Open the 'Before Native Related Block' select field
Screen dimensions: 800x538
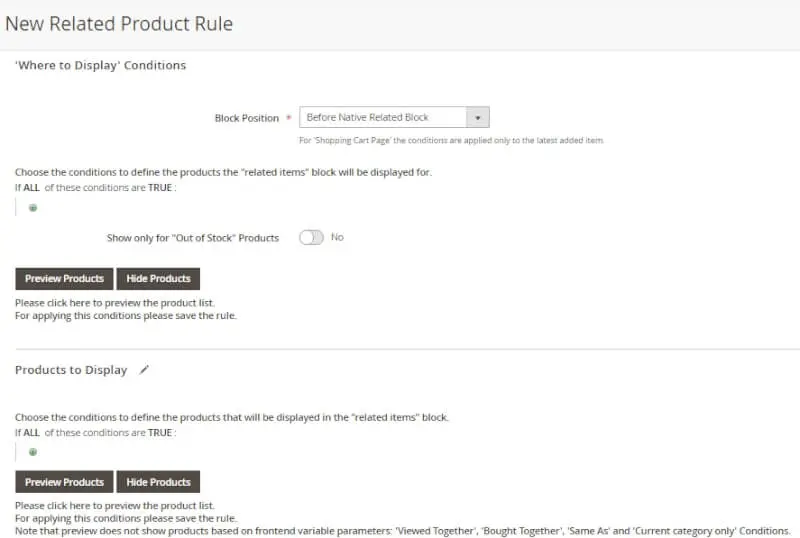click(394, 117)
